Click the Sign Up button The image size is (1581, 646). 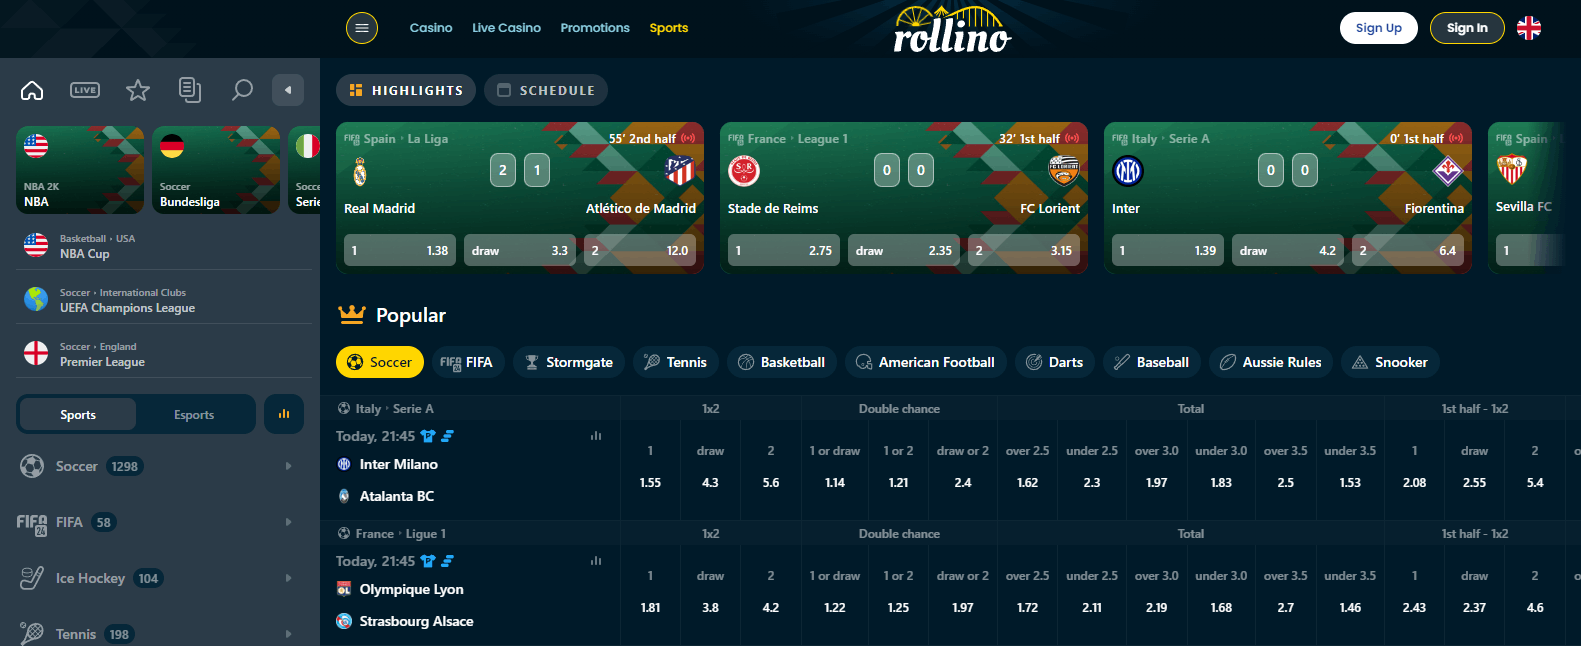coord(1378,28)
